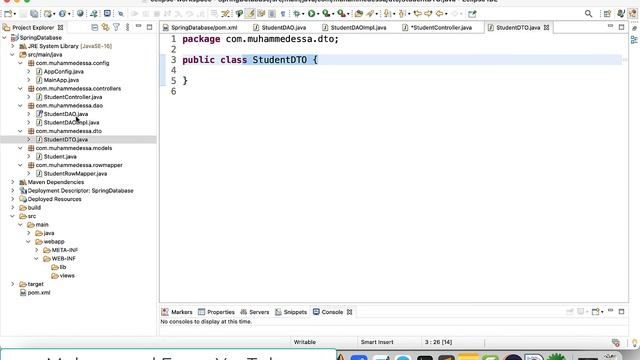Click the Run External Tools toolbar icon
Viewport: 640px width, 360px height.
coord(341,14)
